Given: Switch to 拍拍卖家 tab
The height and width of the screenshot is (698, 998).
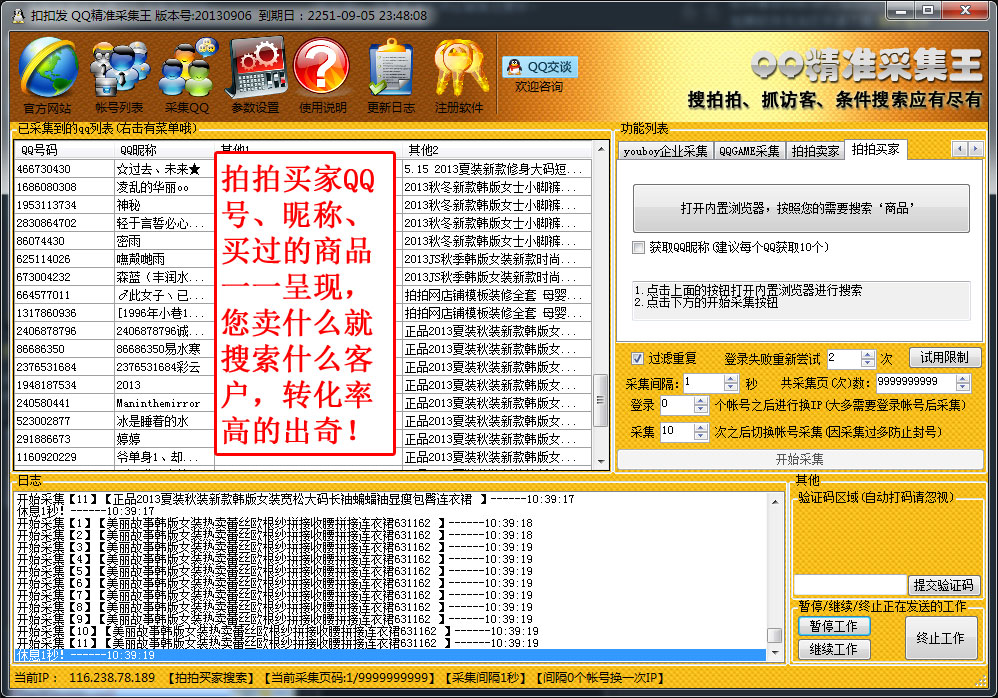Looking at the screenshot, I should tap(815, 151).
